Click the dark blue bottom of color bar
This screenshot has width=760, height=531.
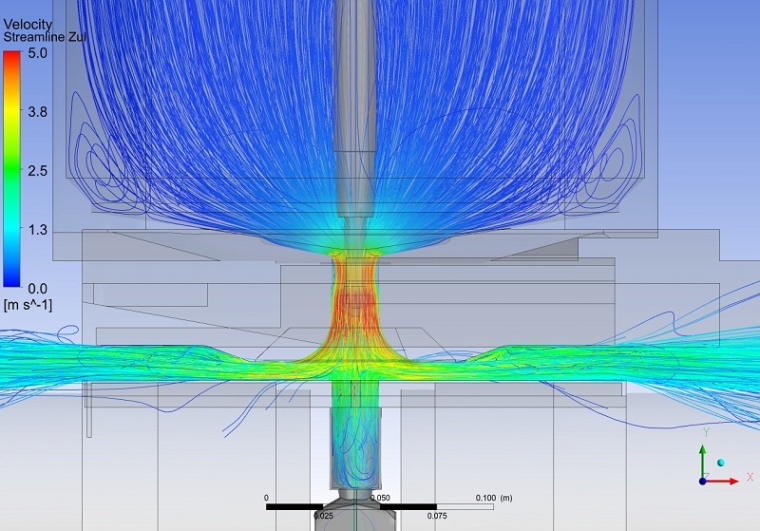[12, 280]
